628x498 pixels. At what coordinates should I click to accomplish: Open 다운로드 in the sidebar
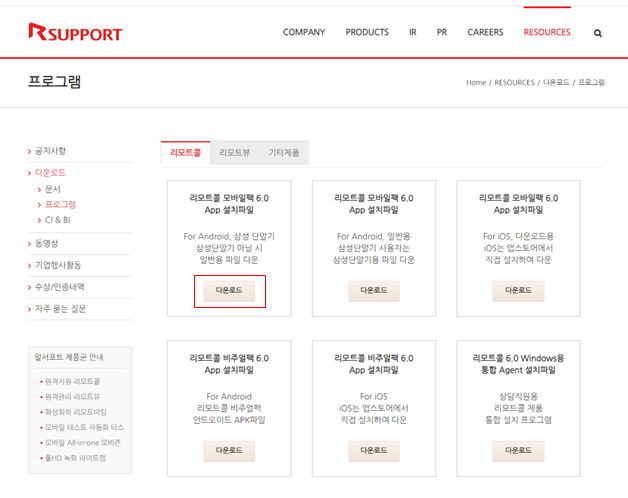[50, 173]
